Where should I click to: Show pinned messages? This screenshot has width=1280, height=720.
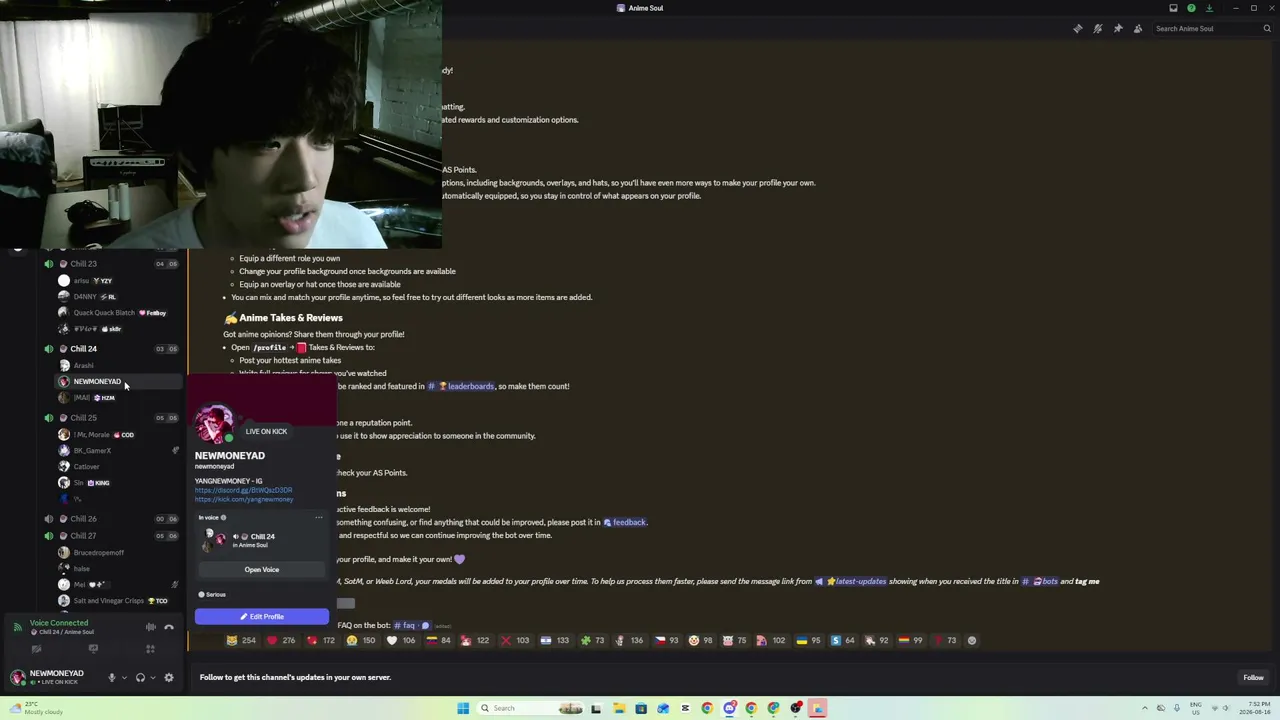1117,28
